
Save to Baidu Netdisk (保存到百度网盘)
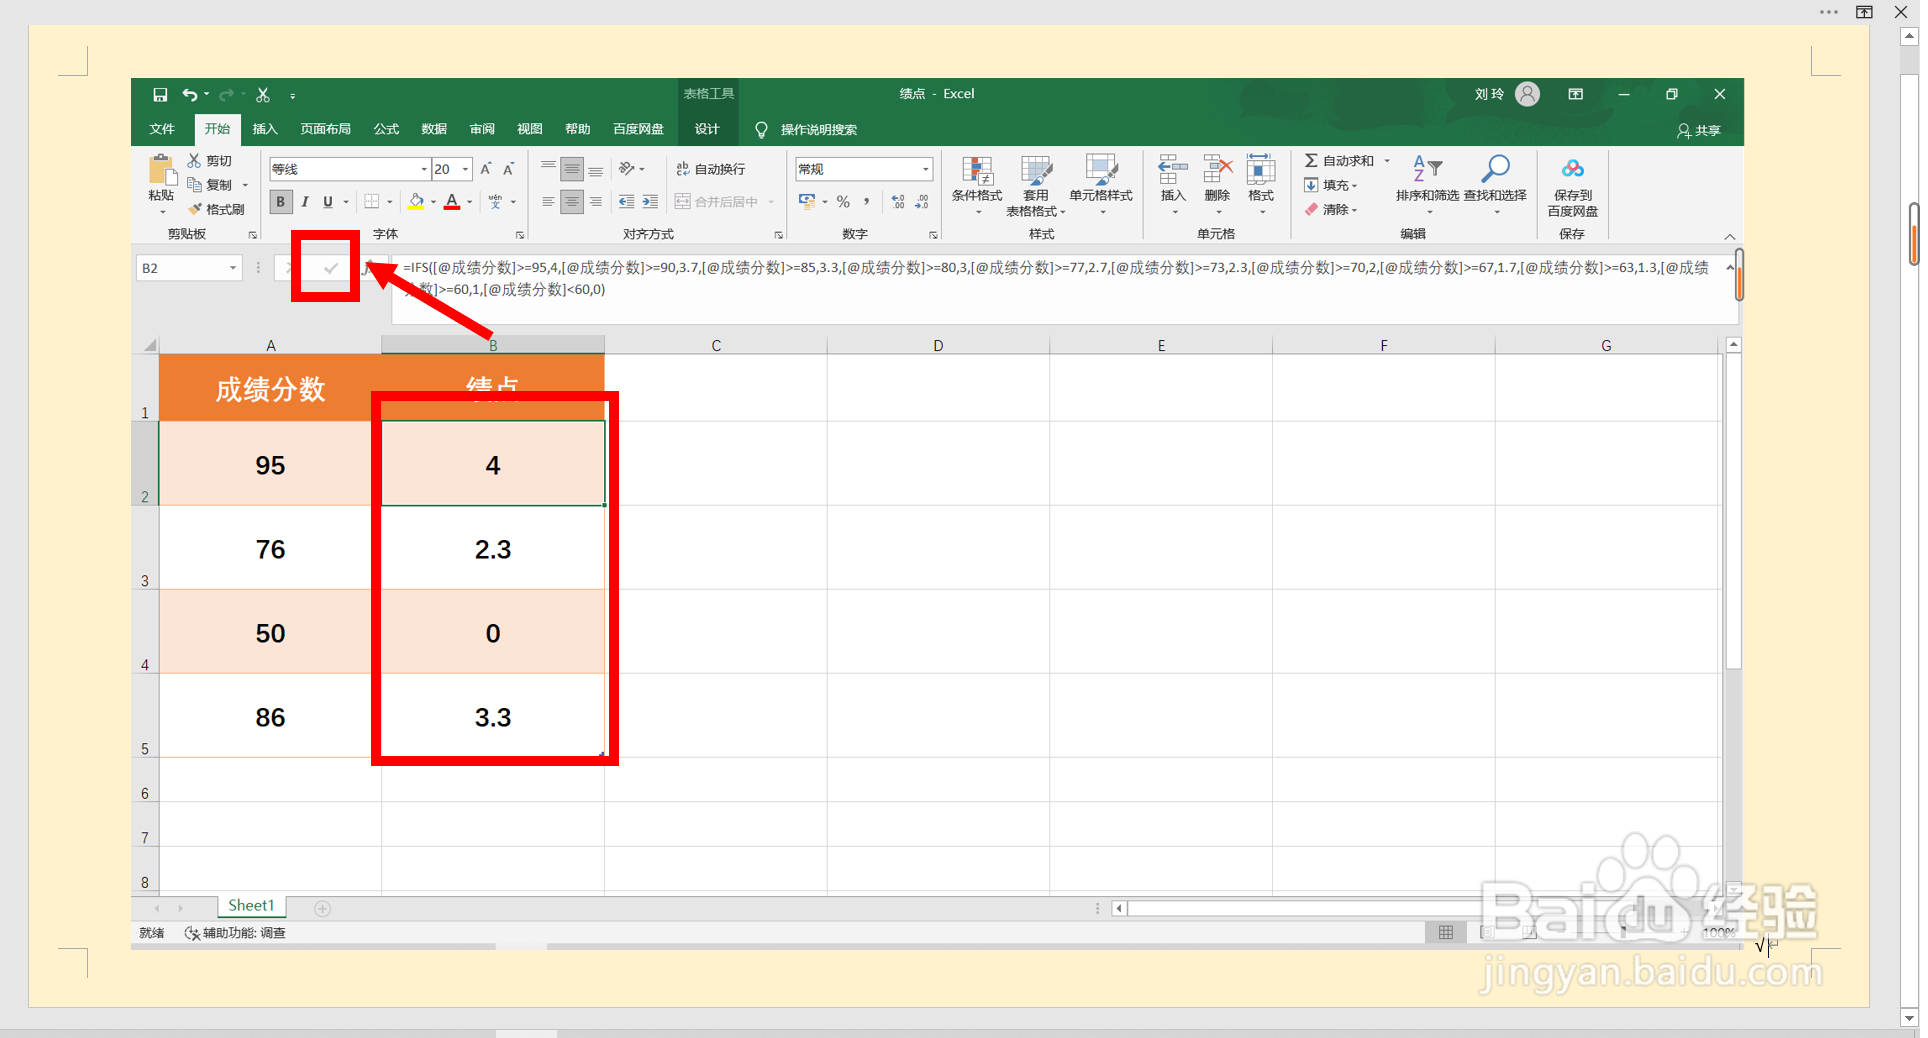click(1573, 186)
